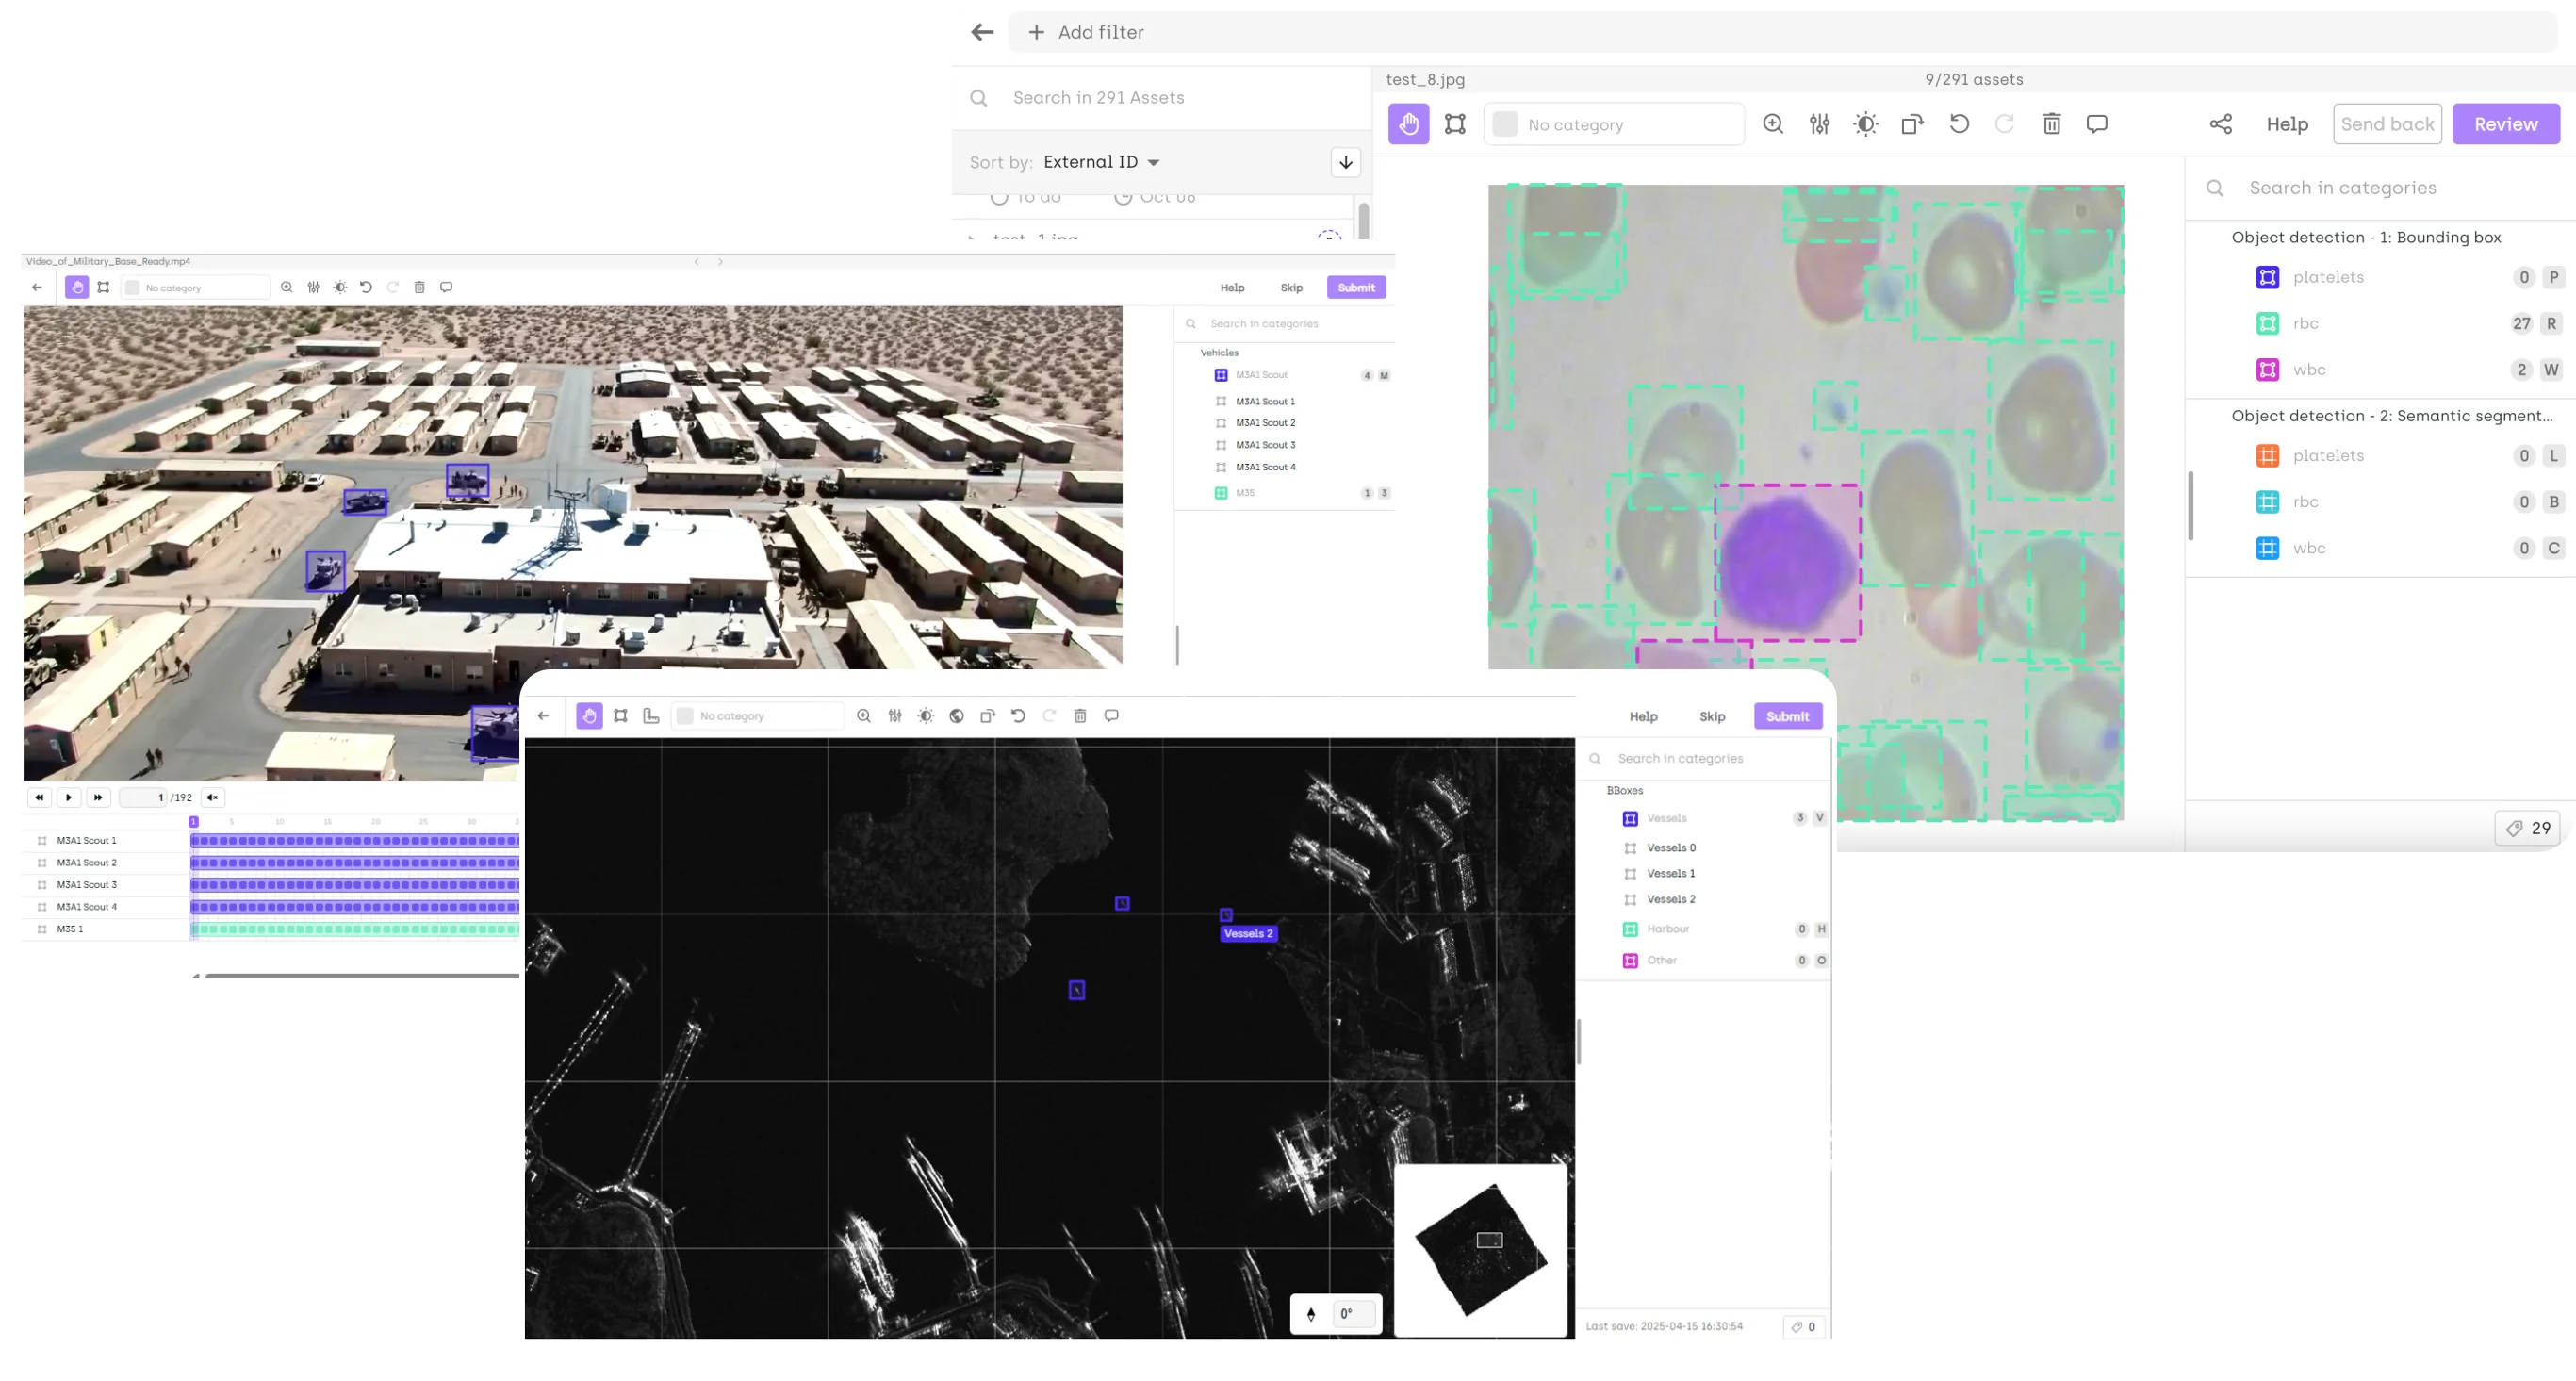Click brightness icon in military video toolbar
The height and width of the screenshot is (1381, 2576).
pyautogui.click(x=340, y=287)
